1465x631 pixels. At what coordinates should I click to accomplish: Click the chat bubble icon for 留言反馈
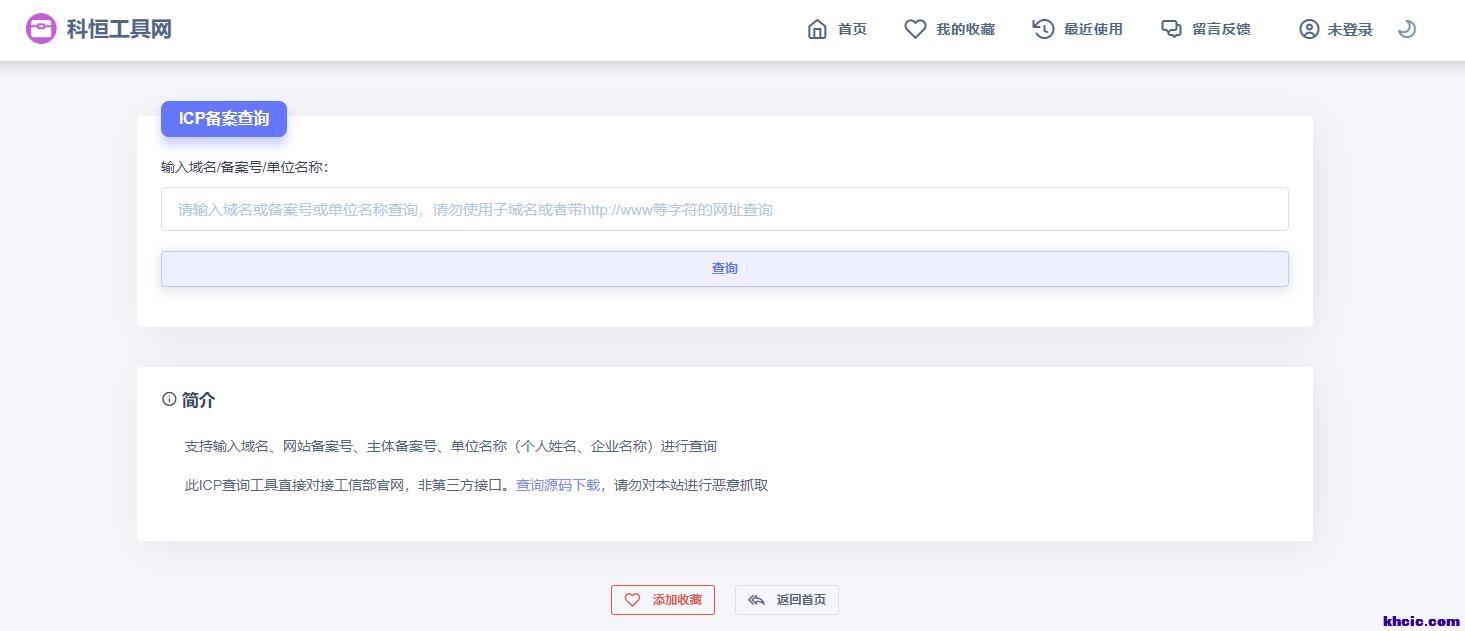click(x=1171, y=29)
